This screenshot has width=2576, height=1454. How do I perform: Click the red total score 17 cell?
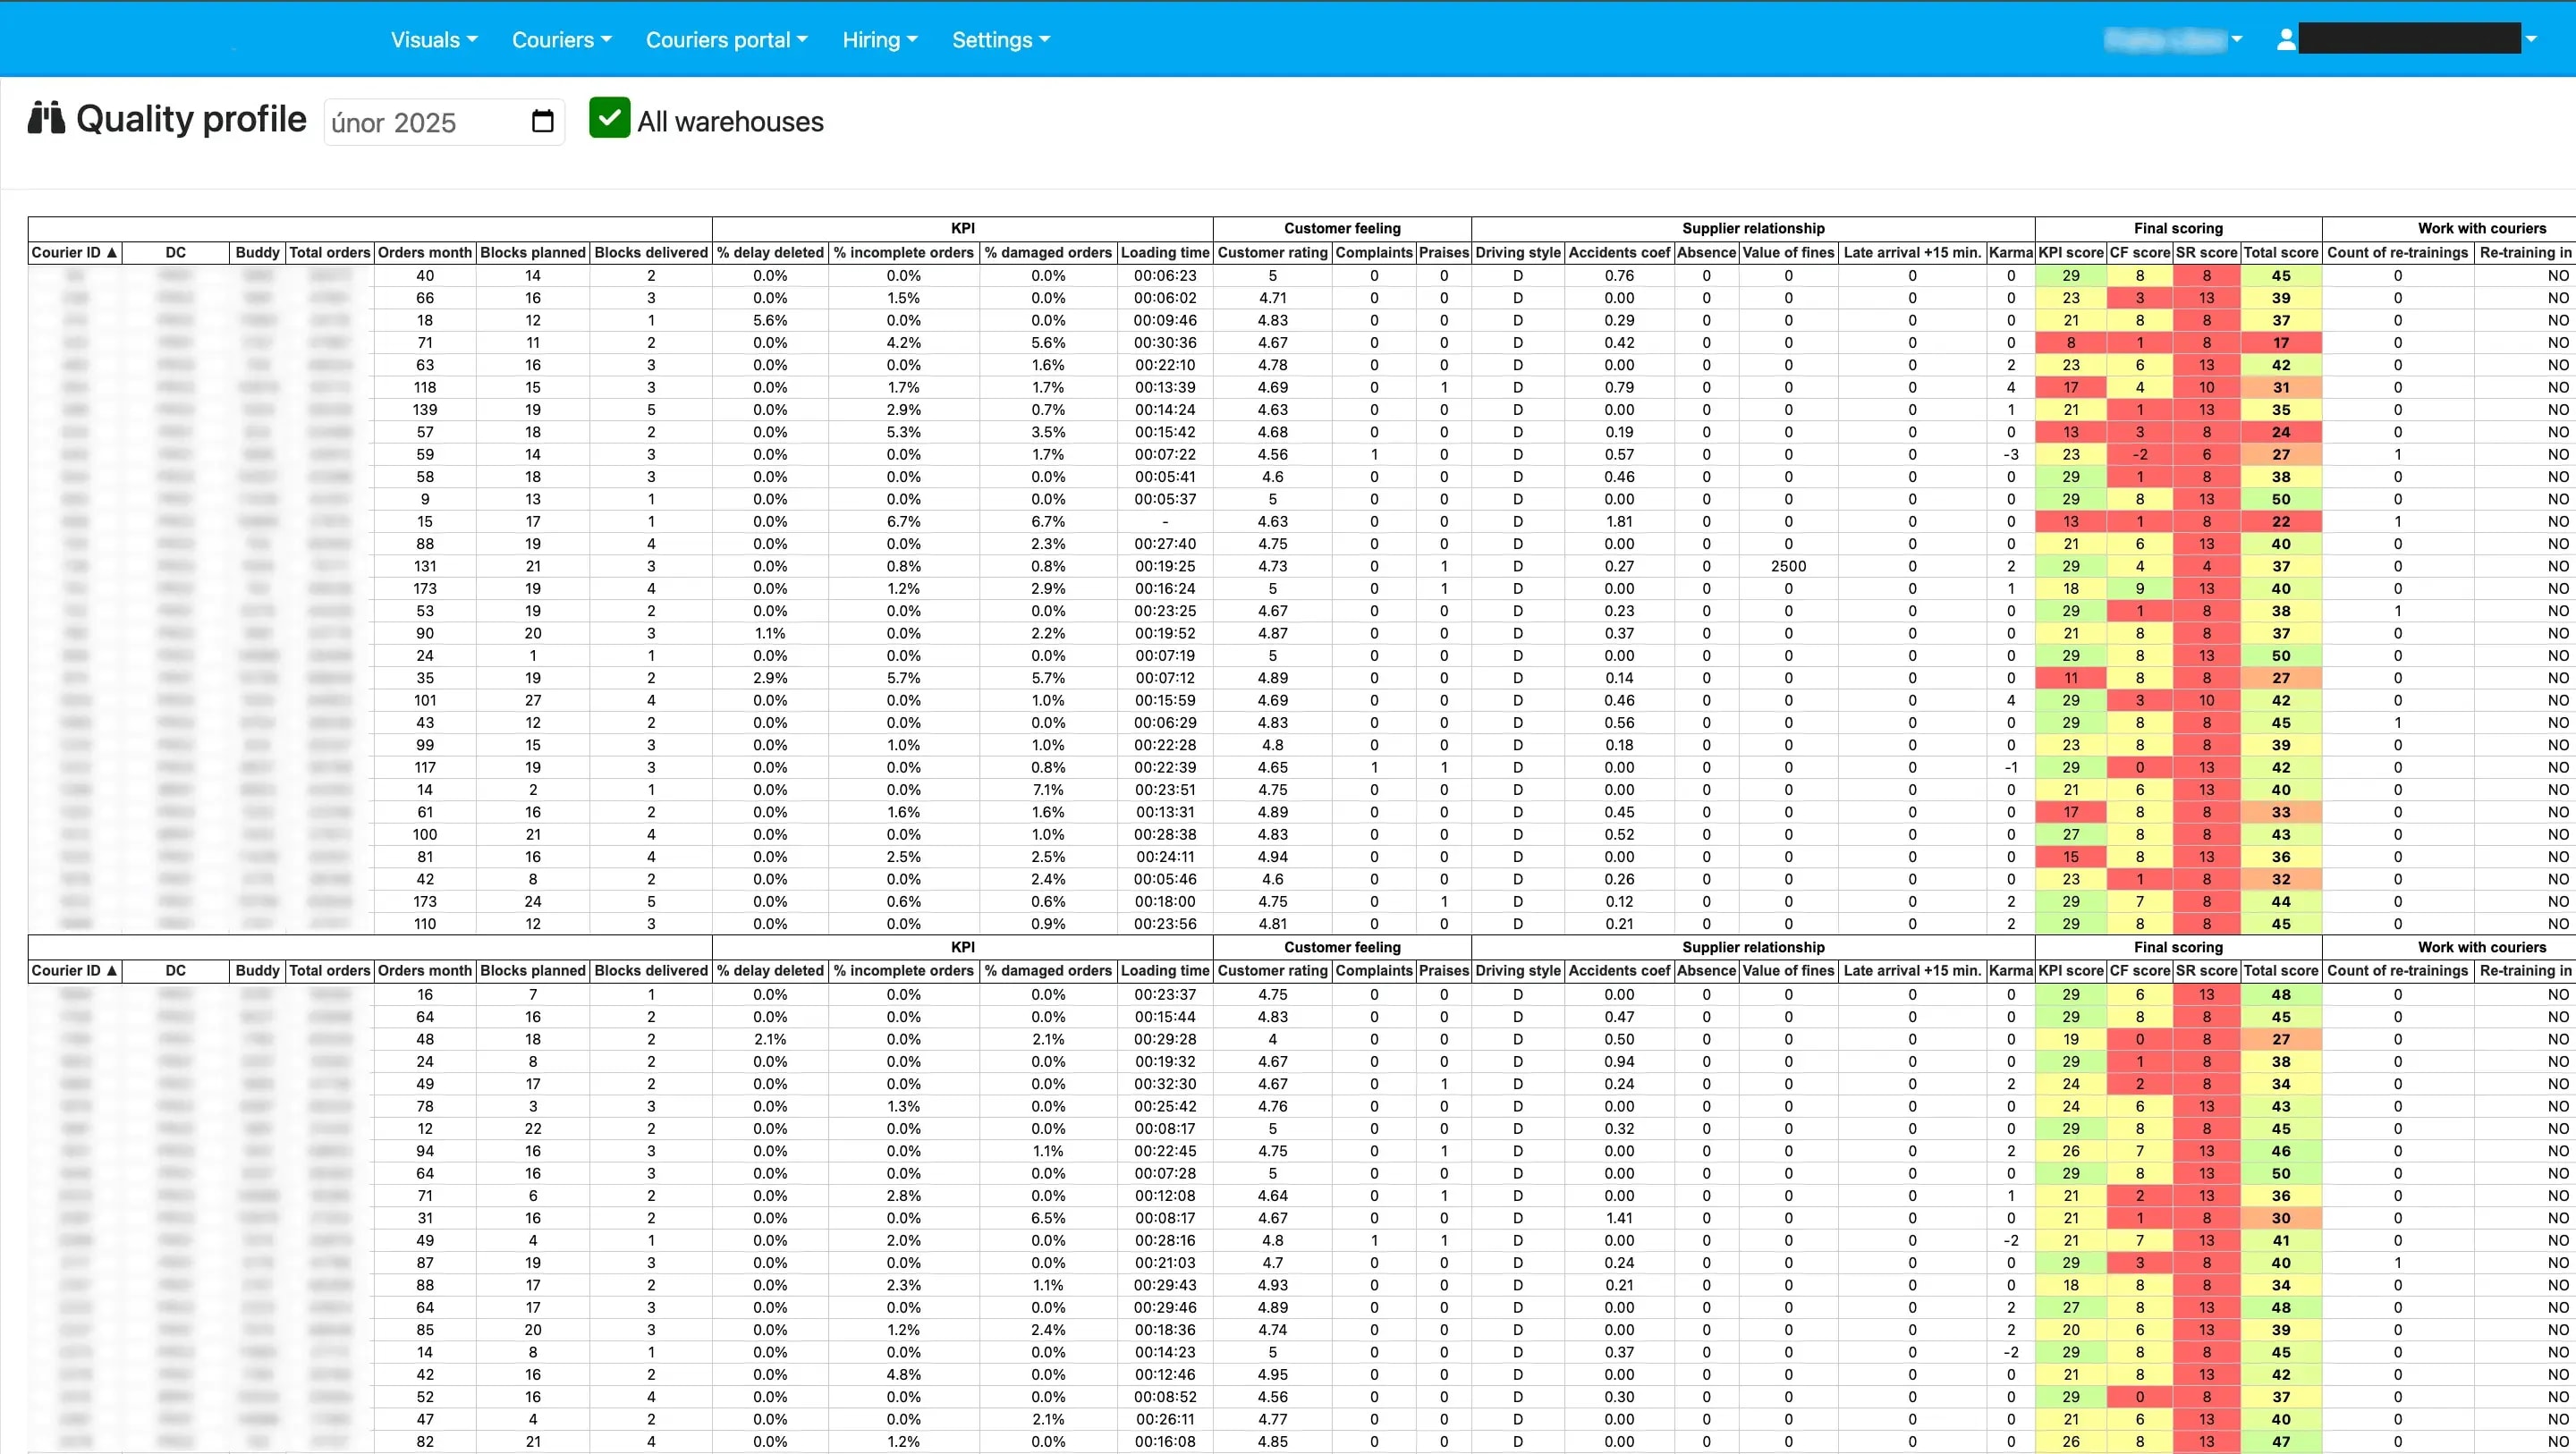2280,343
